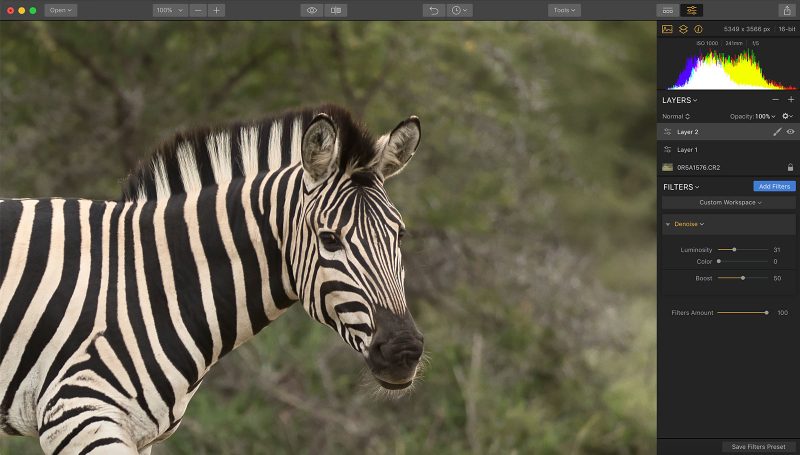Click the ISO 1000 exposure info

[707, 43]
